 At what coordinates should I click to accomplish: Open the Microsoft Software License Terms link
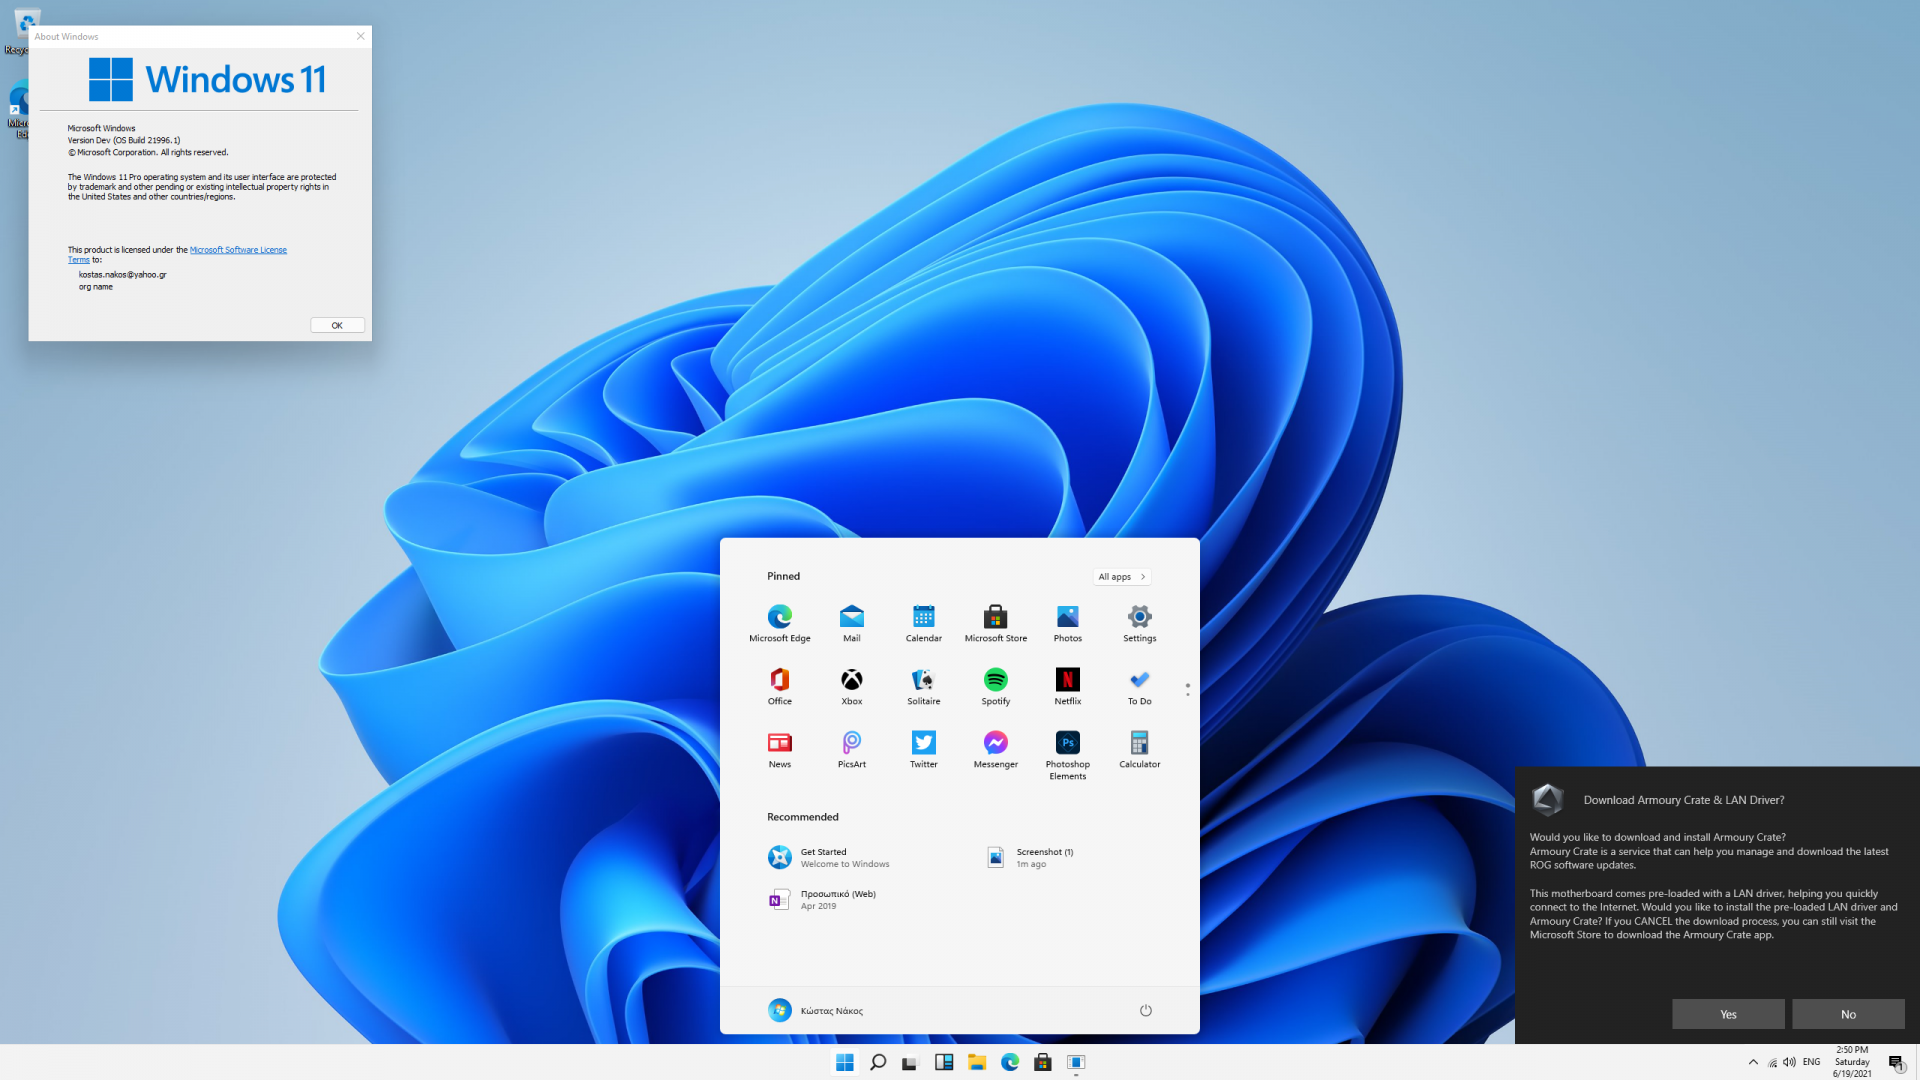238,250
